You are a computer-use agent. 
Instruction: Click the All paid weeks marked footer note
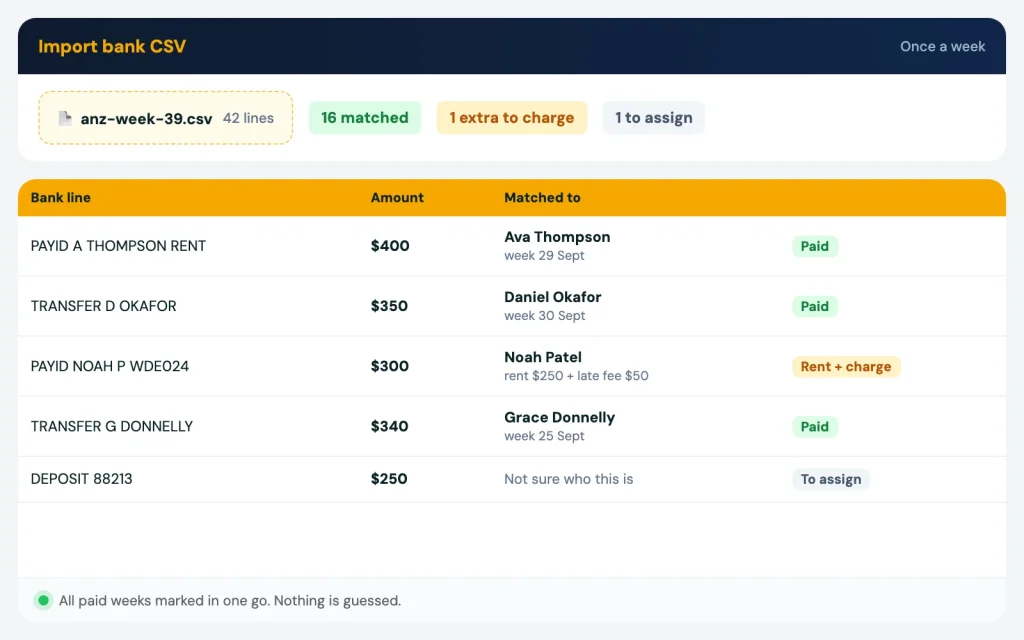pyautogui.click(x=230, y=601)
